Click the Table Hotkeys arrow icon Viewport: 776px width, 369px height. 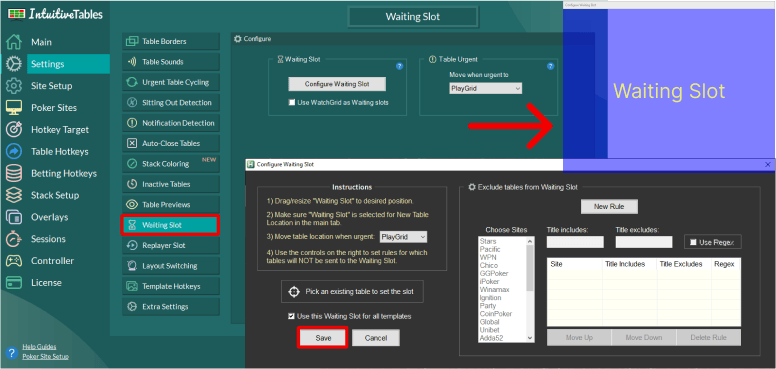click(x=13, y=151)
